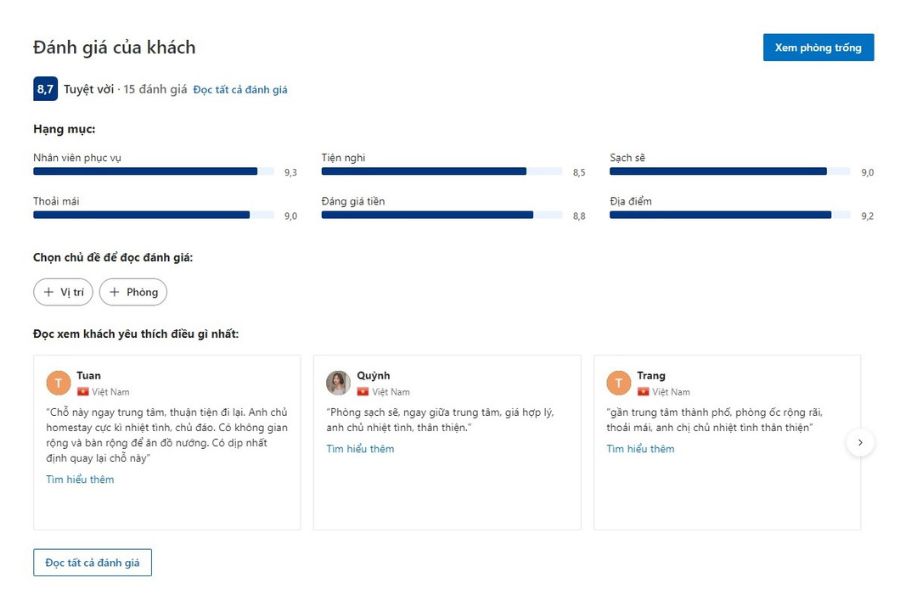Toggle the Vị trí topic filter
Image resolution: width=900 pixels, height=600 pixels.
[x=63, y=292]
